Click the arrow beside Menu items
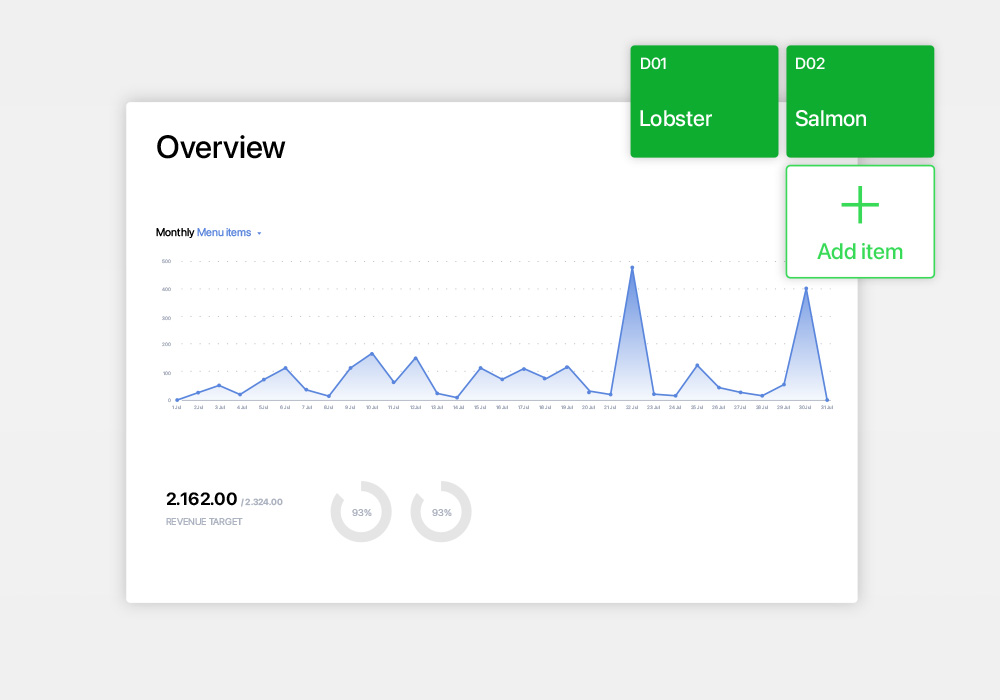Image resolution: width=1000 pixels, height=700 pixels. (x=259, y=233)
